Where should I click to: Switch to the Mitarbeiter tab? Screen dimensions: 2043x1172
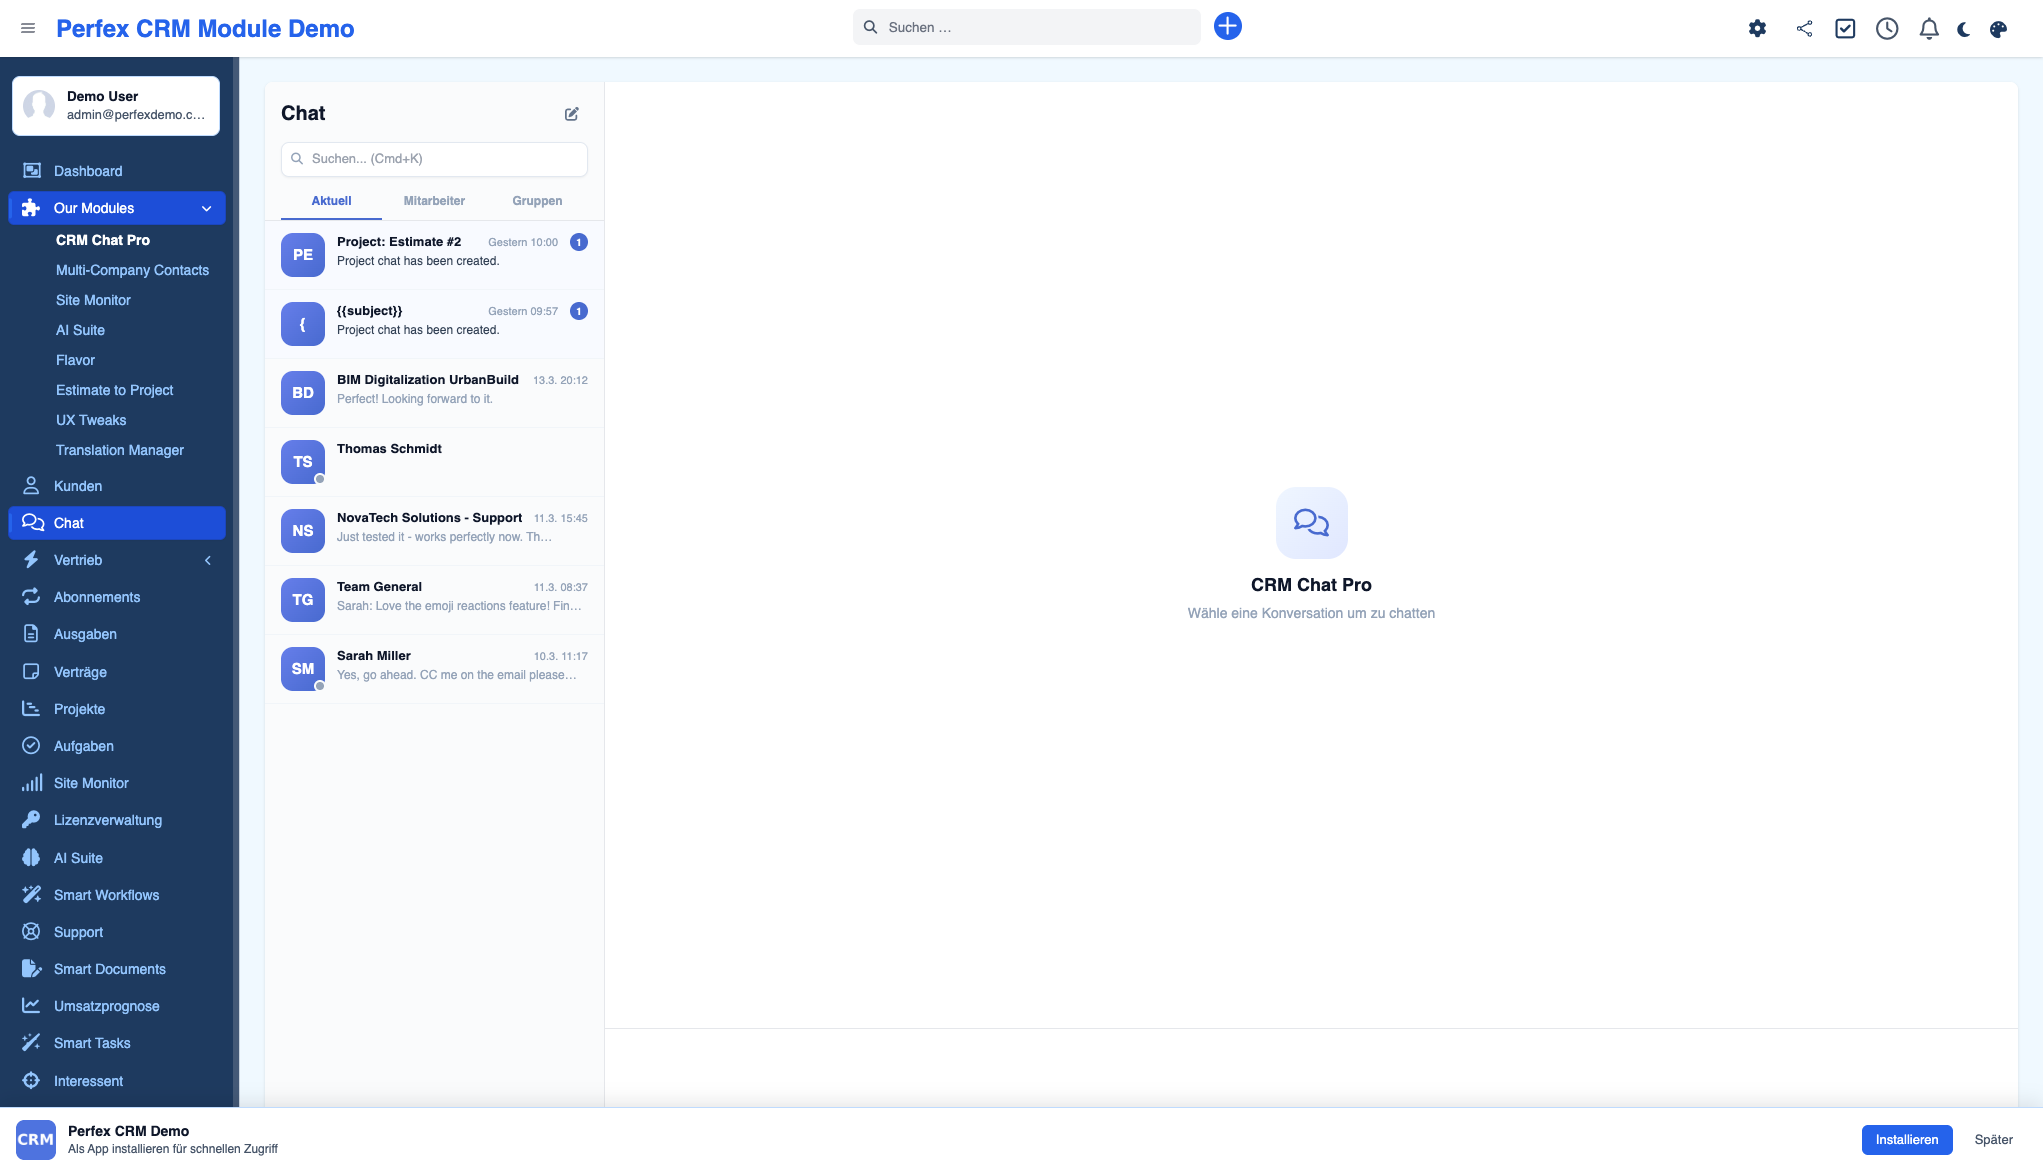tap(434, 201)
